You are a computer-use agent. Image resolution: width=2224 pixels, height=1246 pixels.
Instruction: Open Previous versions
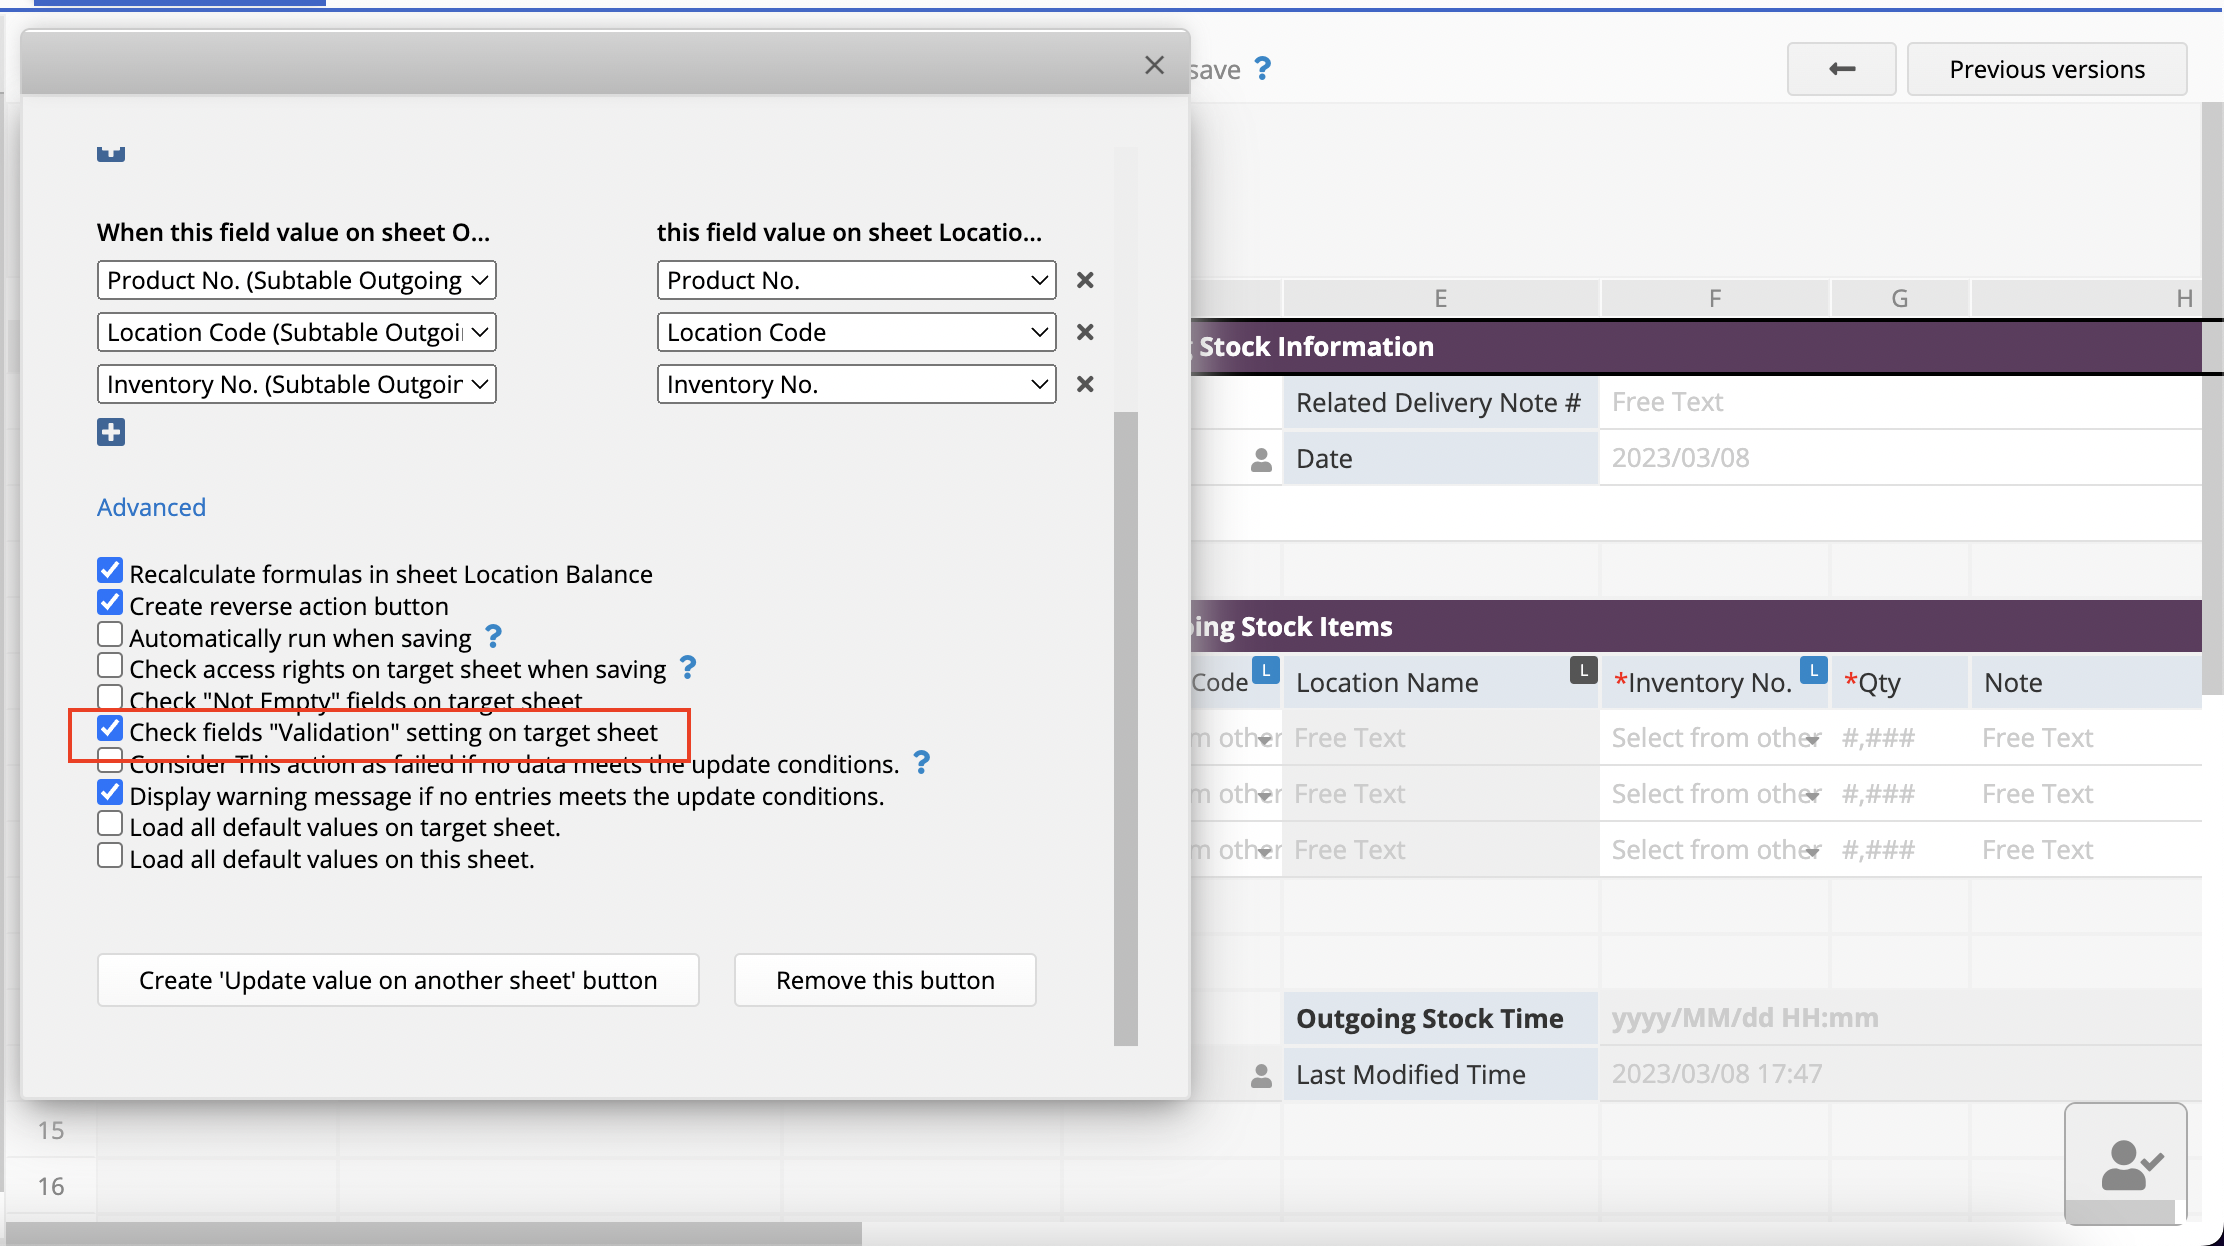click(x=2046, y=69)
